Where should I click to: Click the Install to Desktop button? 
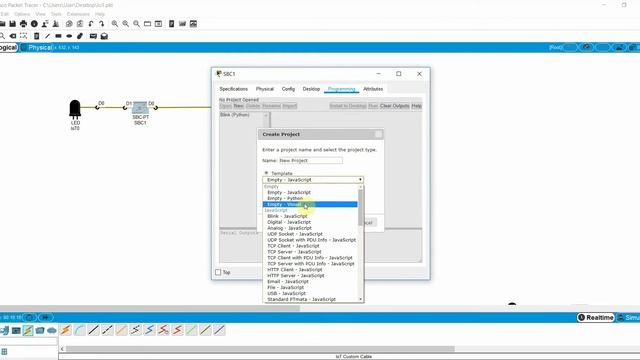[x=348, y=106]
